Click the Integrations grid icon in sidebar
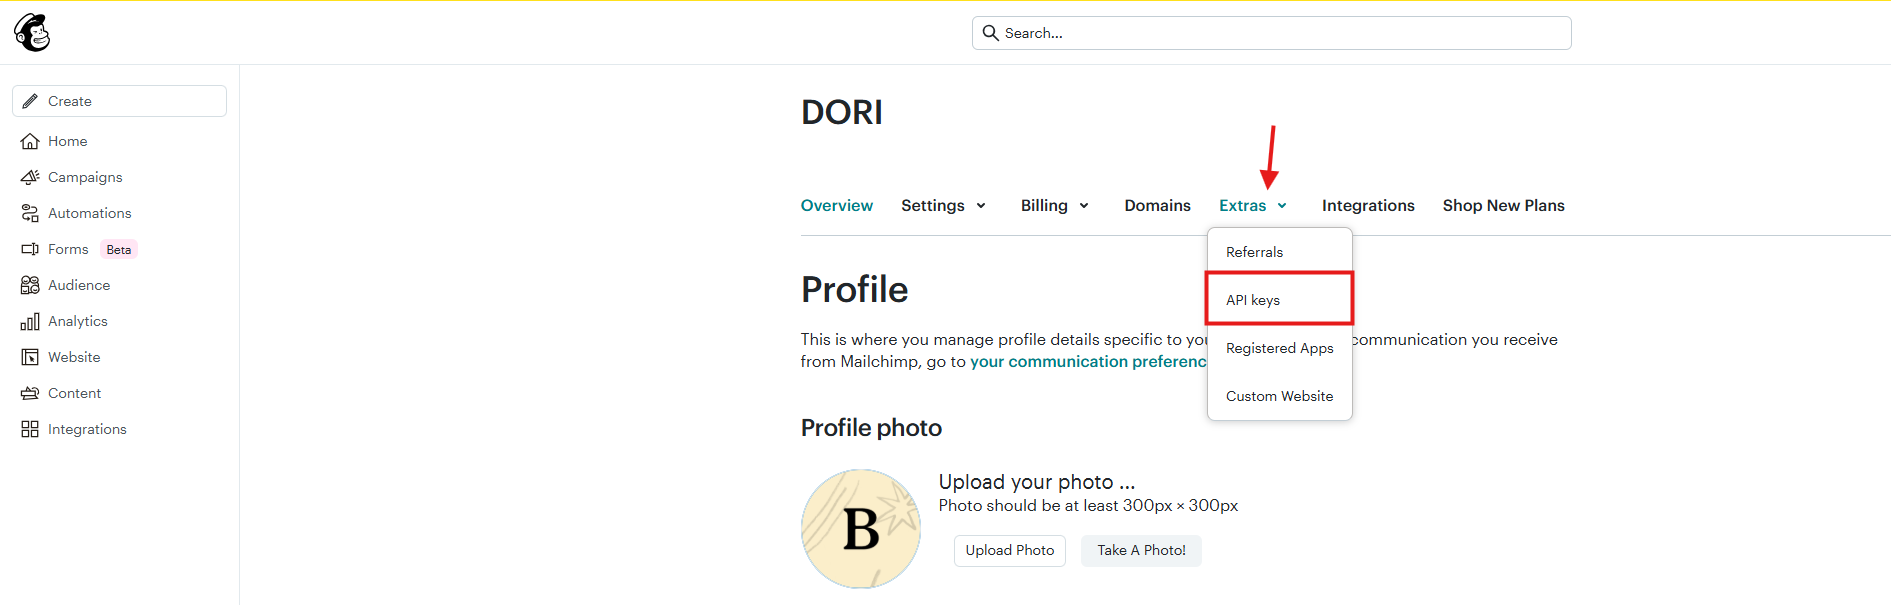This screenshot has height=605, width=1891. tap(30, 429)
